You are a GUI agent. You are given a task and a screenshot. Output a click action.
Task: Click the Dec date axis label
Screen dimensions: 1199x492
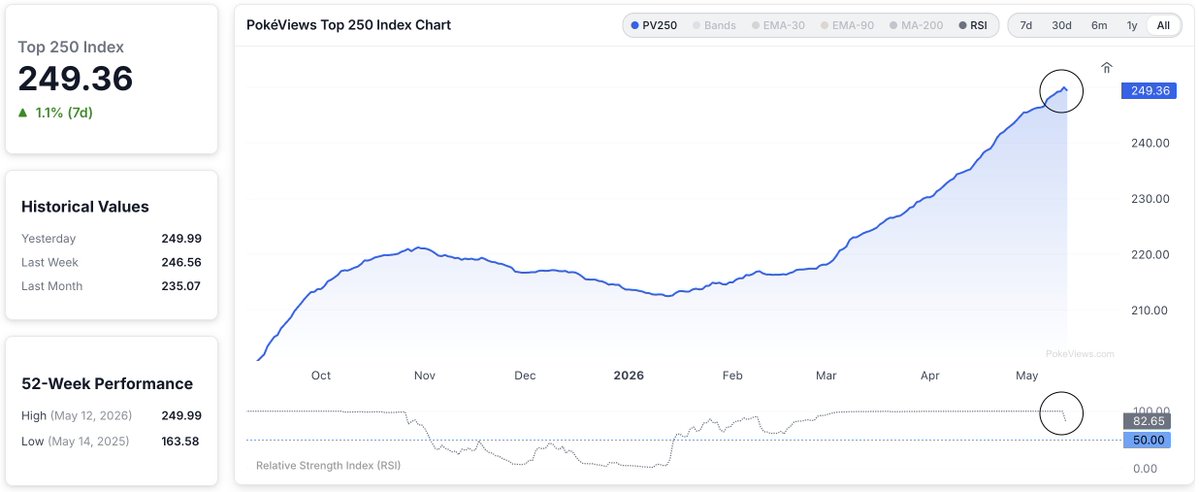[x=525, y=376]
